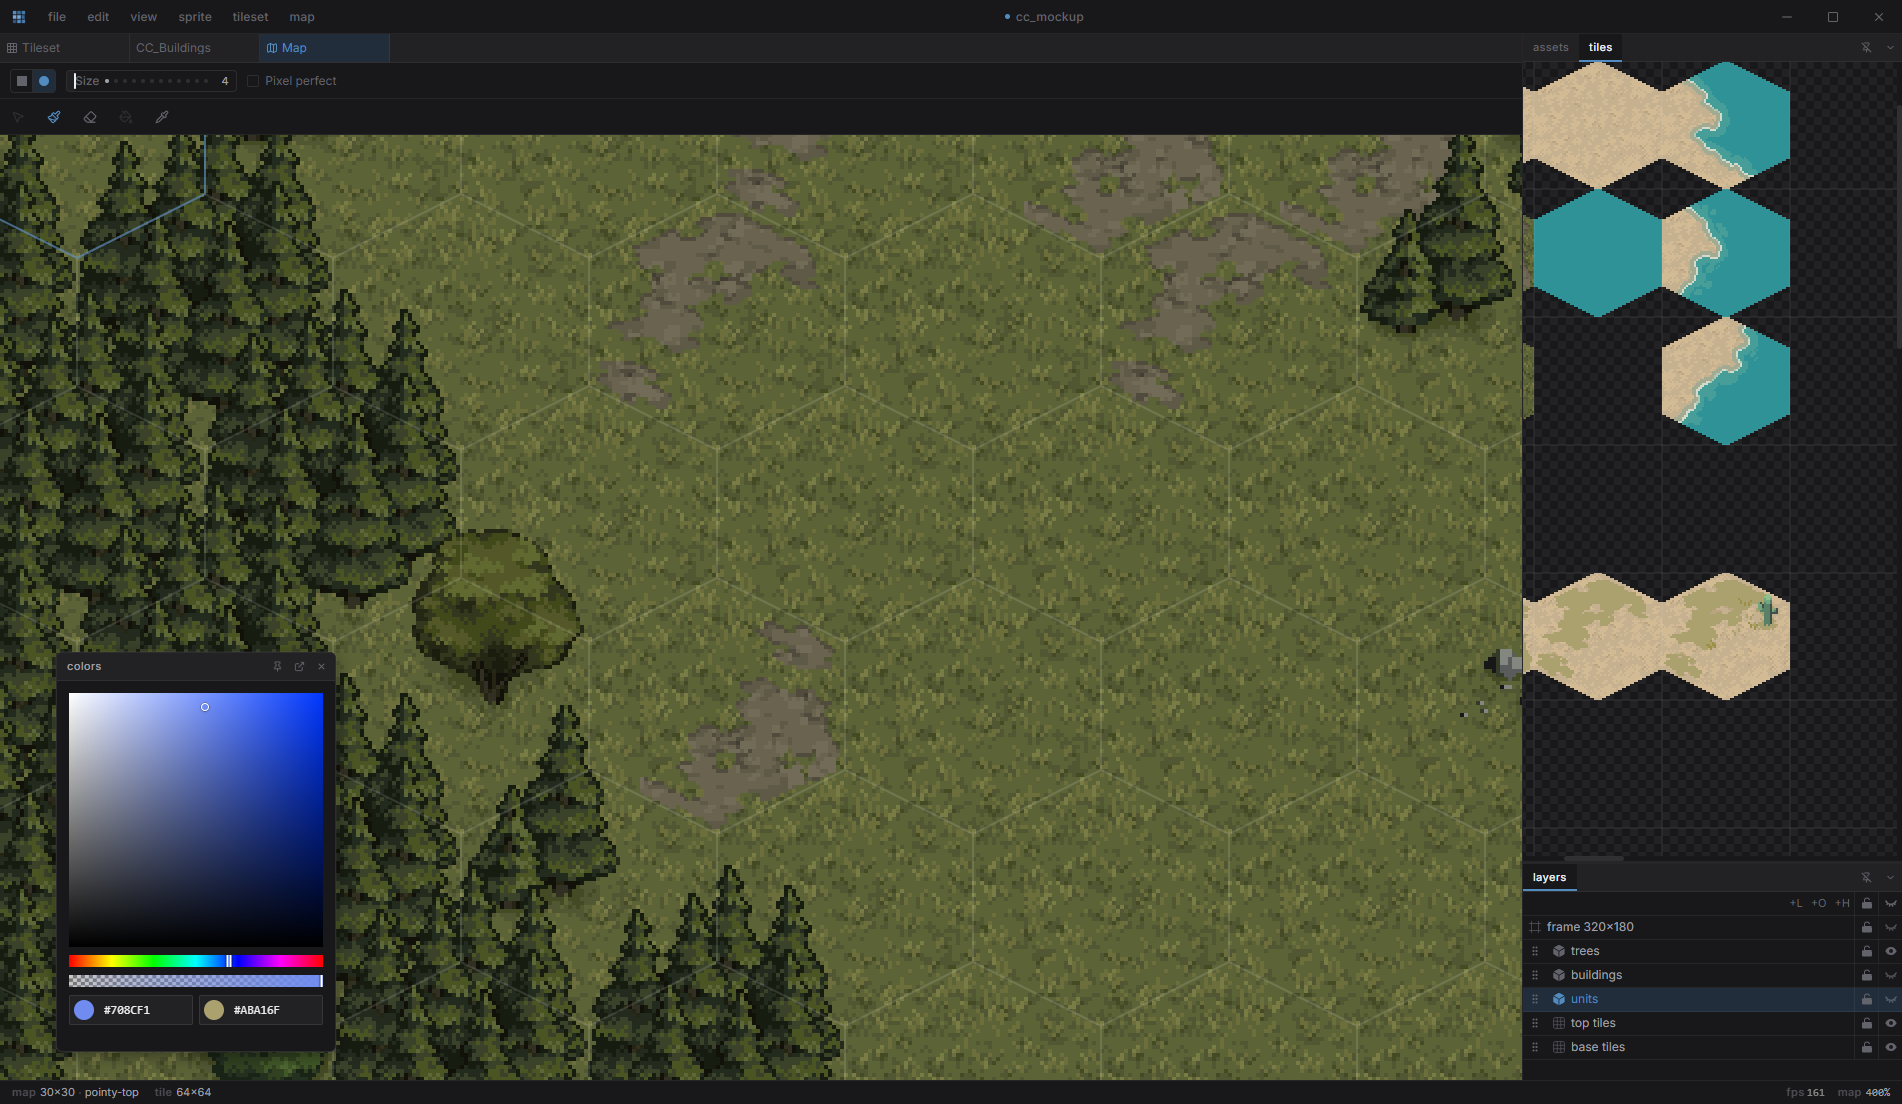This screenshot has height=1104, width=1902.
Task: Lock the buildings layer
Action: [x=1867, y=975]
